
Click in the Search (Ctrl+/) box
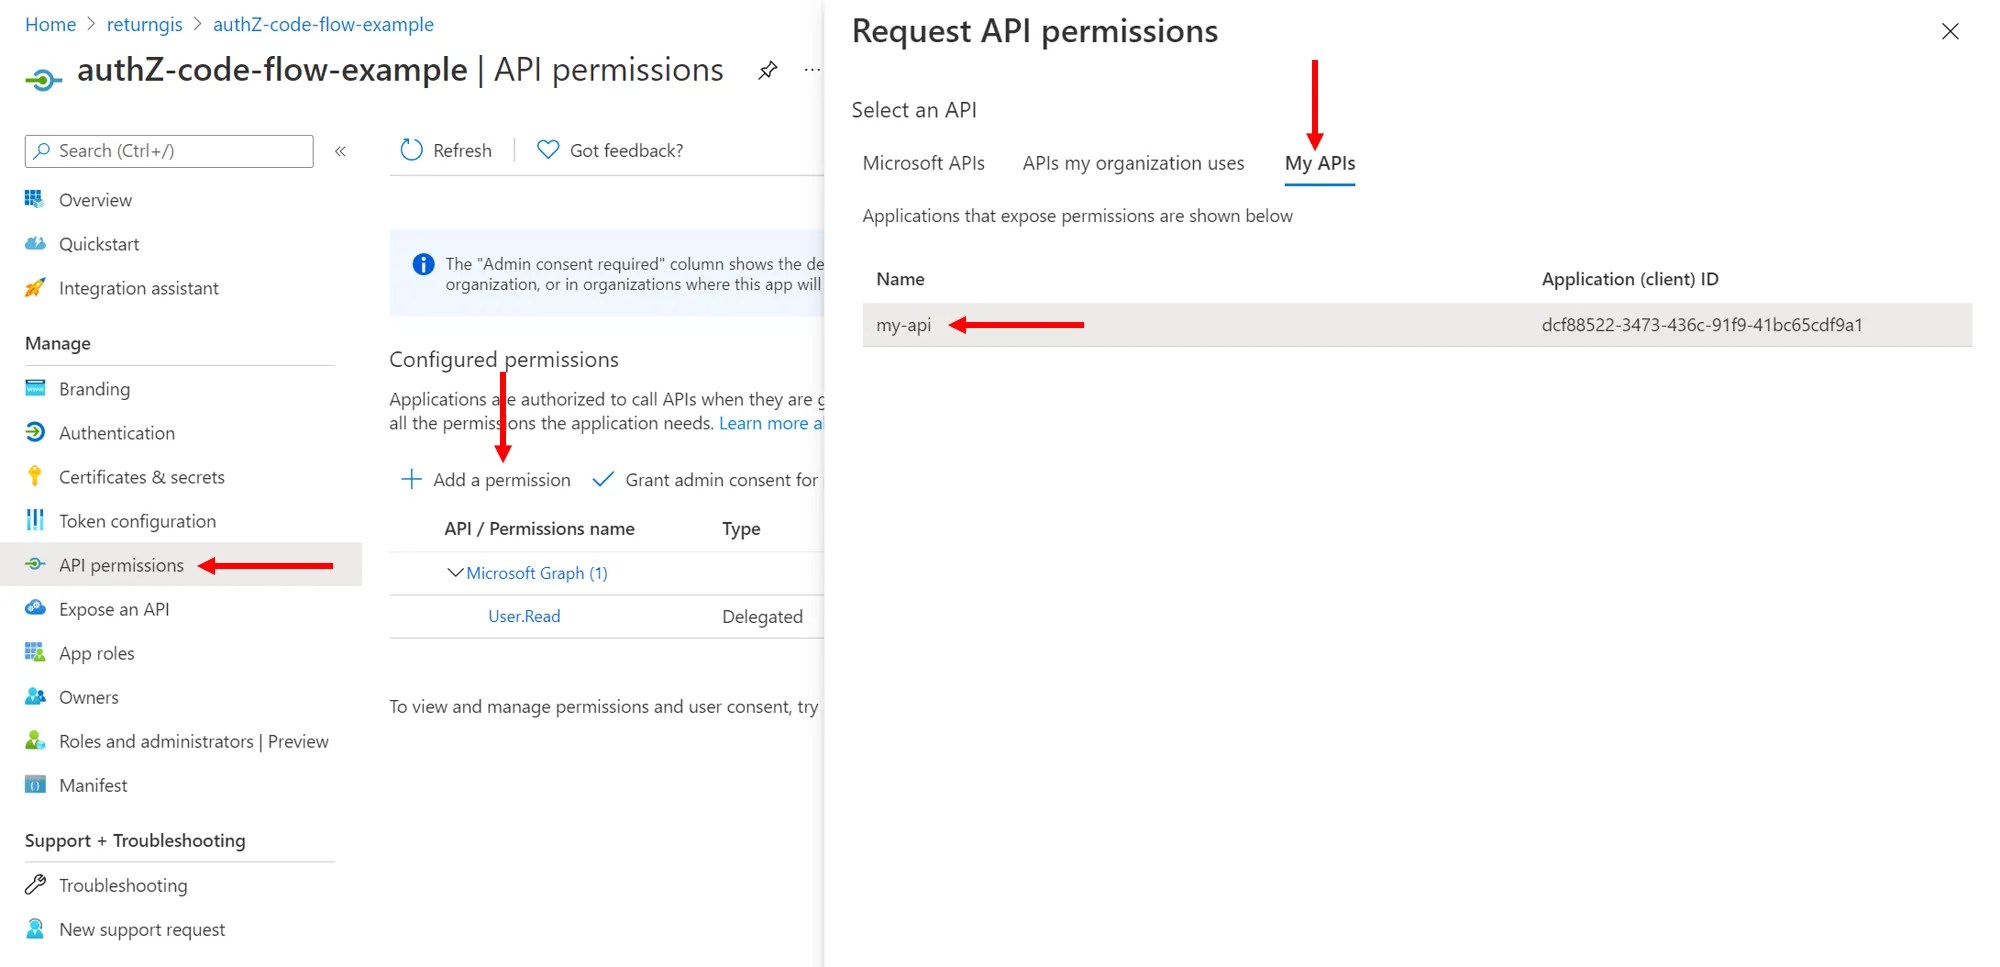tap(169, 151)
